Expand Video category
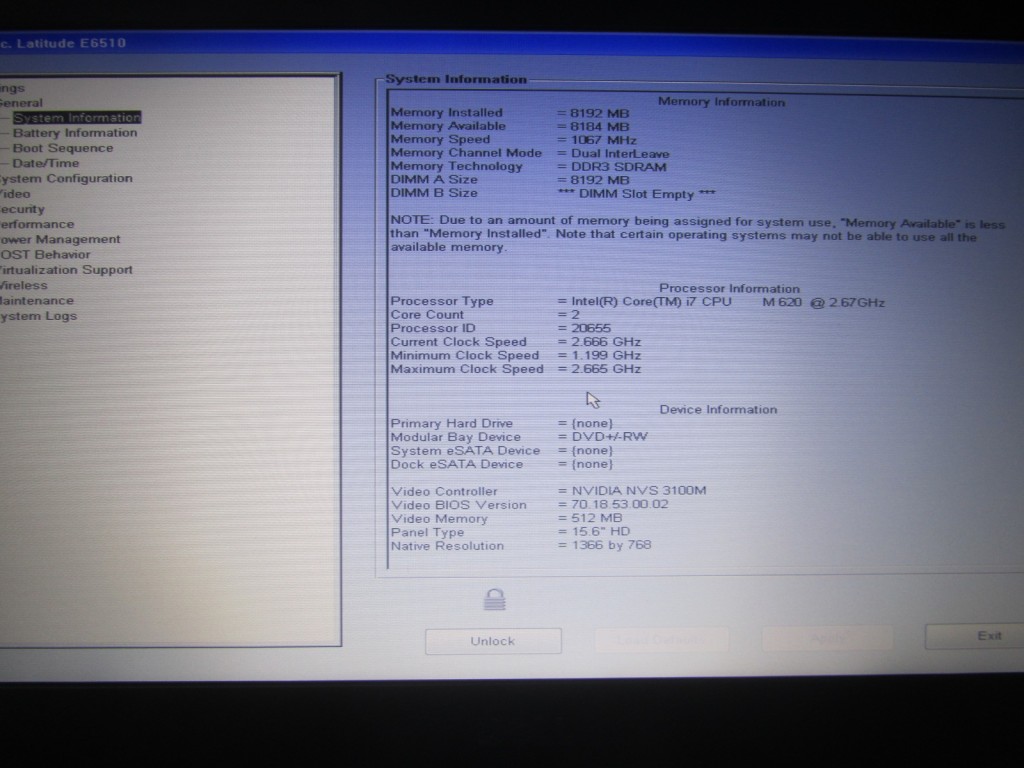The height and width of the screenshot is (768, 1024). (15, 194)
